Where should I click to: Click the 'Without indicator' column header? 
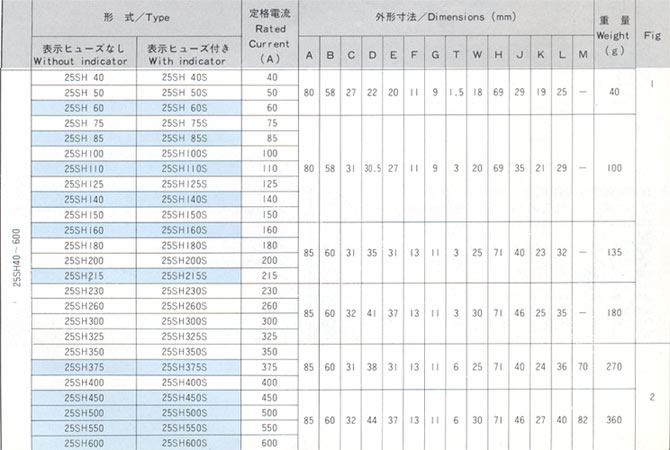[84, 53]
